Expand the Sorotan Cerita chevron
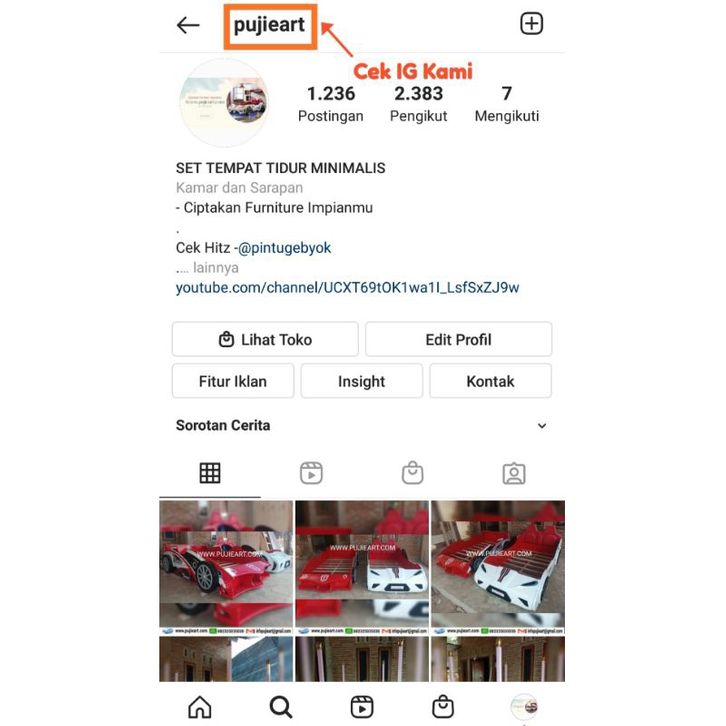This screenshot has width=726, height=726. [542, 426]
